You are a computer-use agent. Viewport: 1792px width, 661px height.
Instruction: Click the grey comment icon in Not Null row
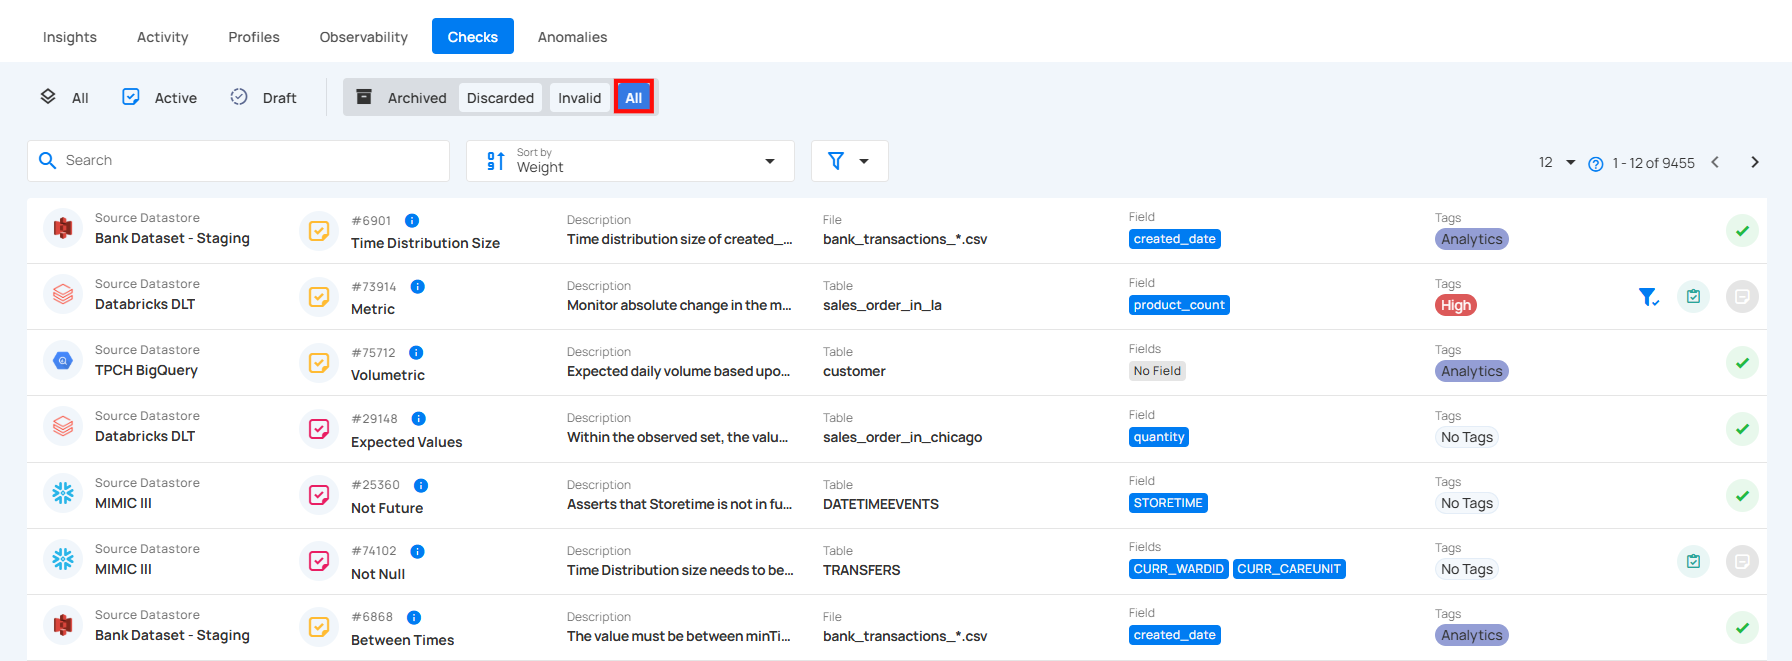1742,561
